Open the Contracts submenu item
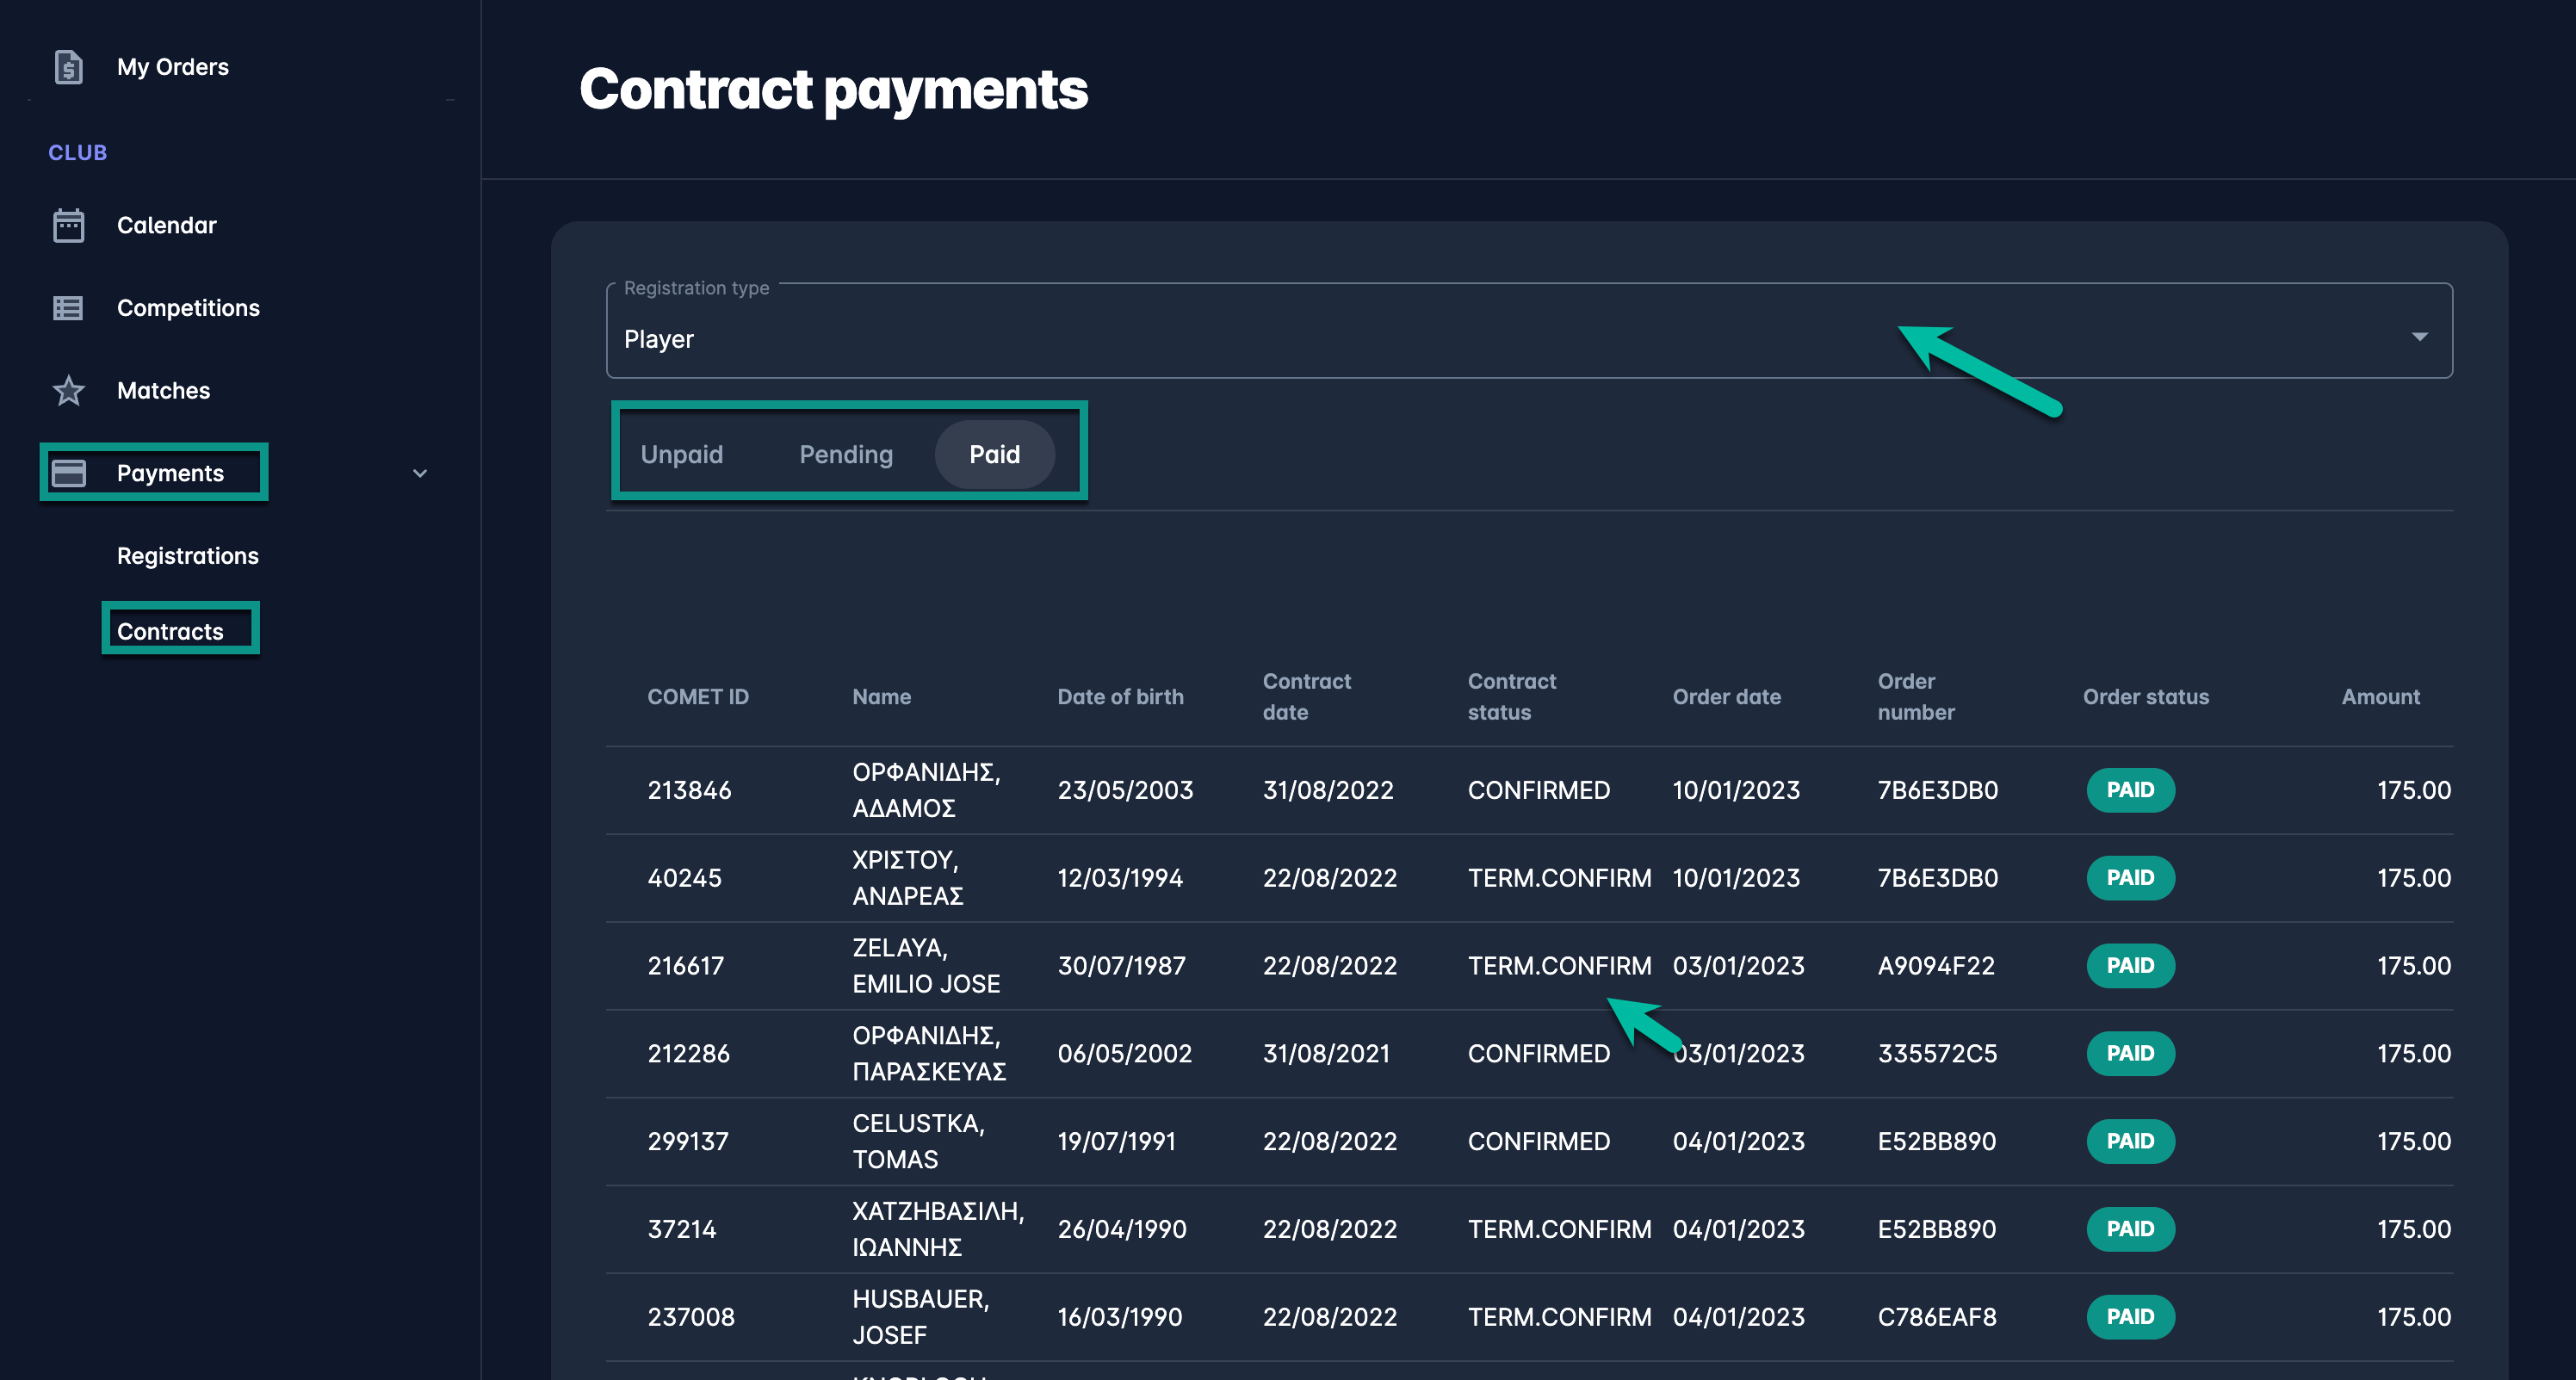2576x1380 pixels. (170, 632)
